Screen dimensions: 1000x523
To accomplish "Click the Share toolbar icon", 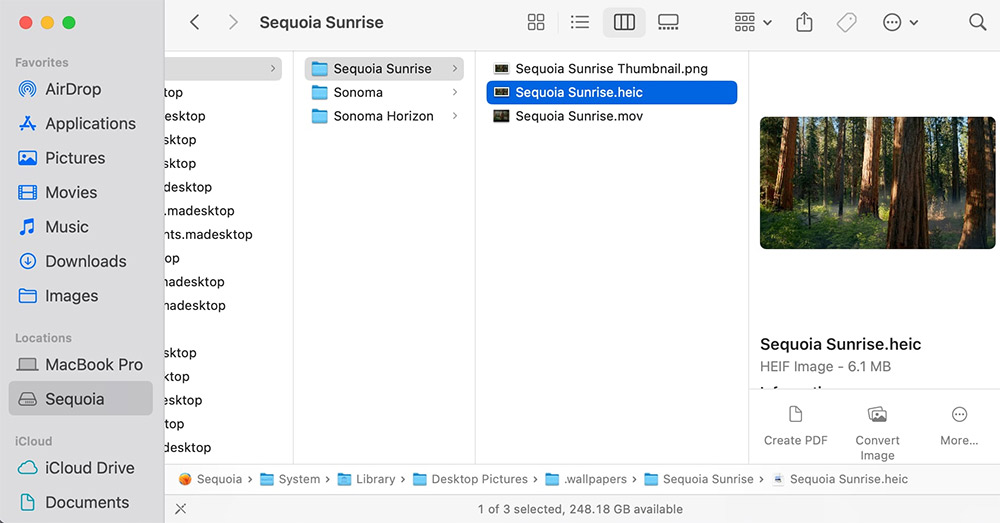I will pos(804,22).
